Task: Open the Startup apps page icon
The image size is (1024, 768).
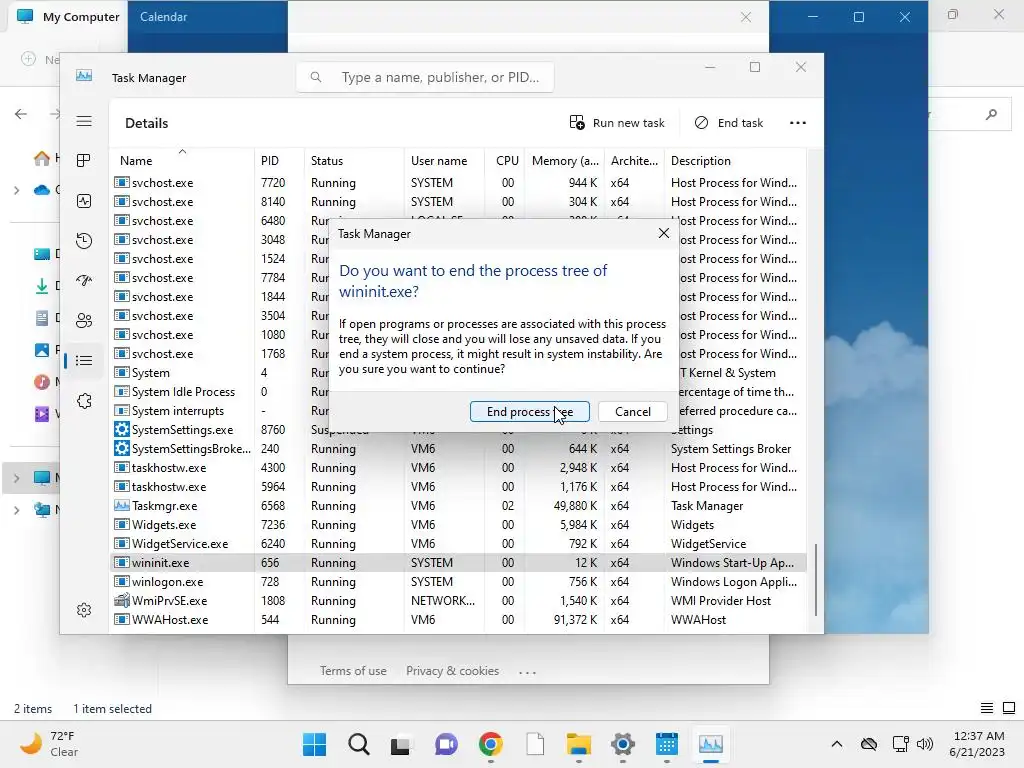Action: [84, 281]
